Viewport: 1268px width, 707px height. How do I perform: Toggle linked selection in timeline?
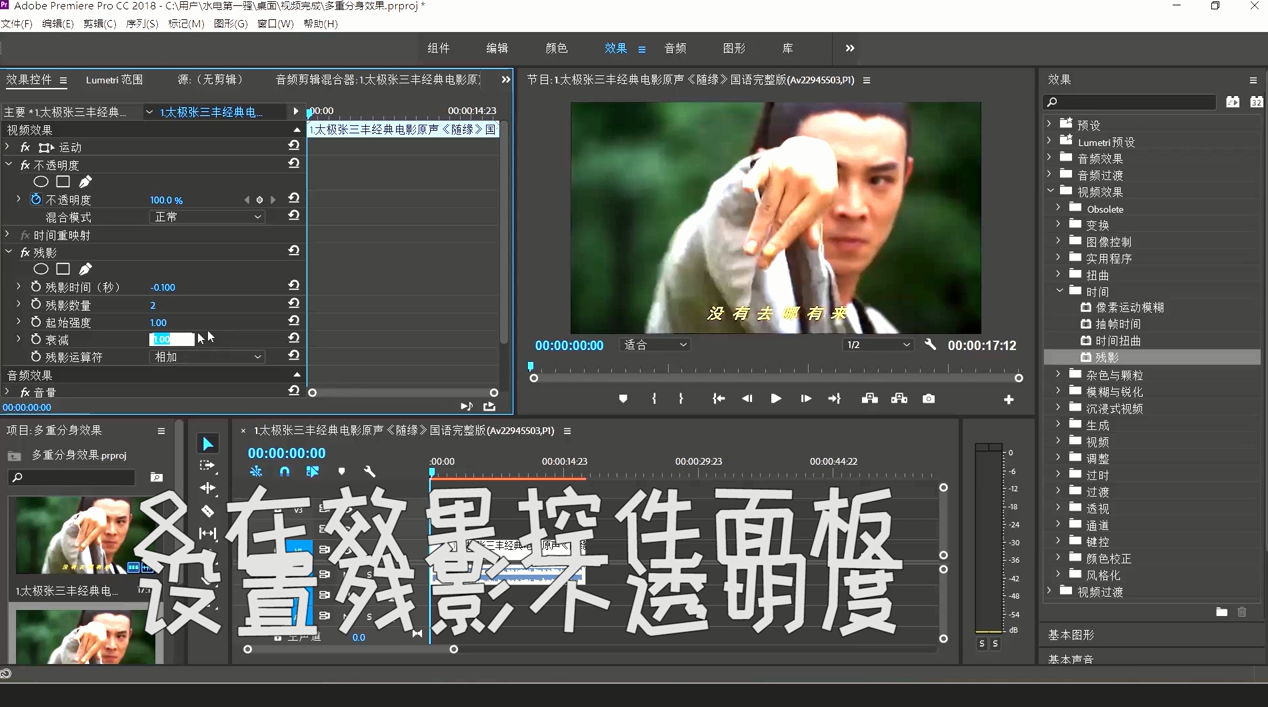coord(312,471)
